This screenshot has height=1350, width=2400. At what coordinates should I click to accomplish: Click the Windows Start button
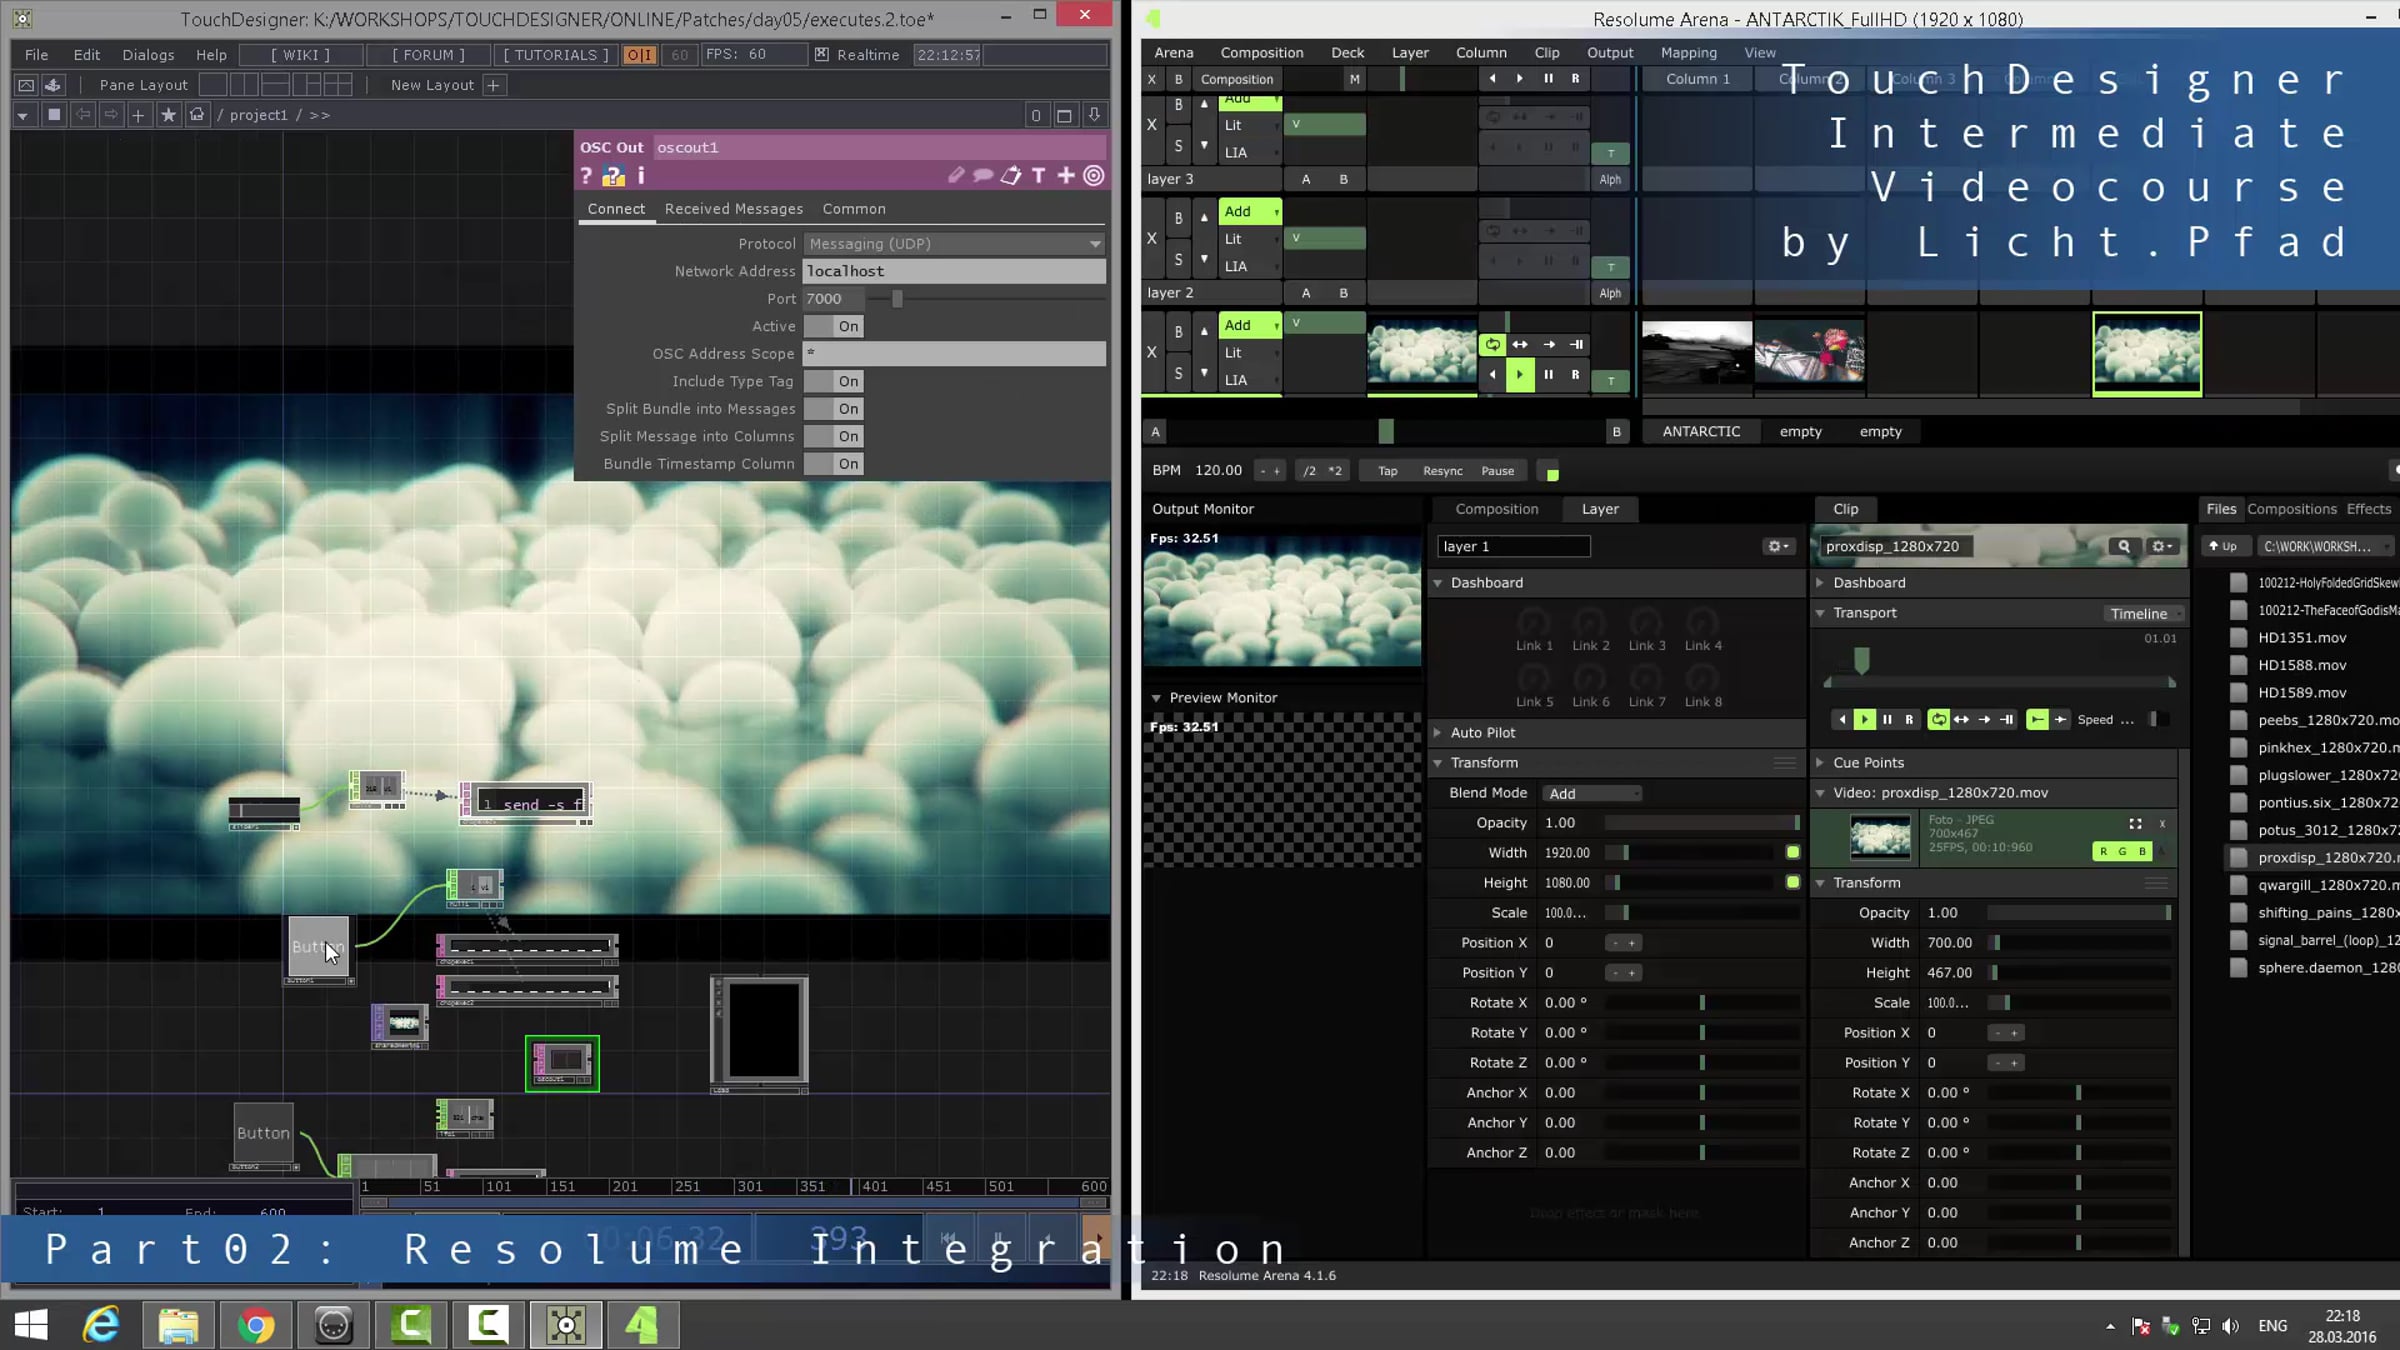click(x=31, y=1326)
